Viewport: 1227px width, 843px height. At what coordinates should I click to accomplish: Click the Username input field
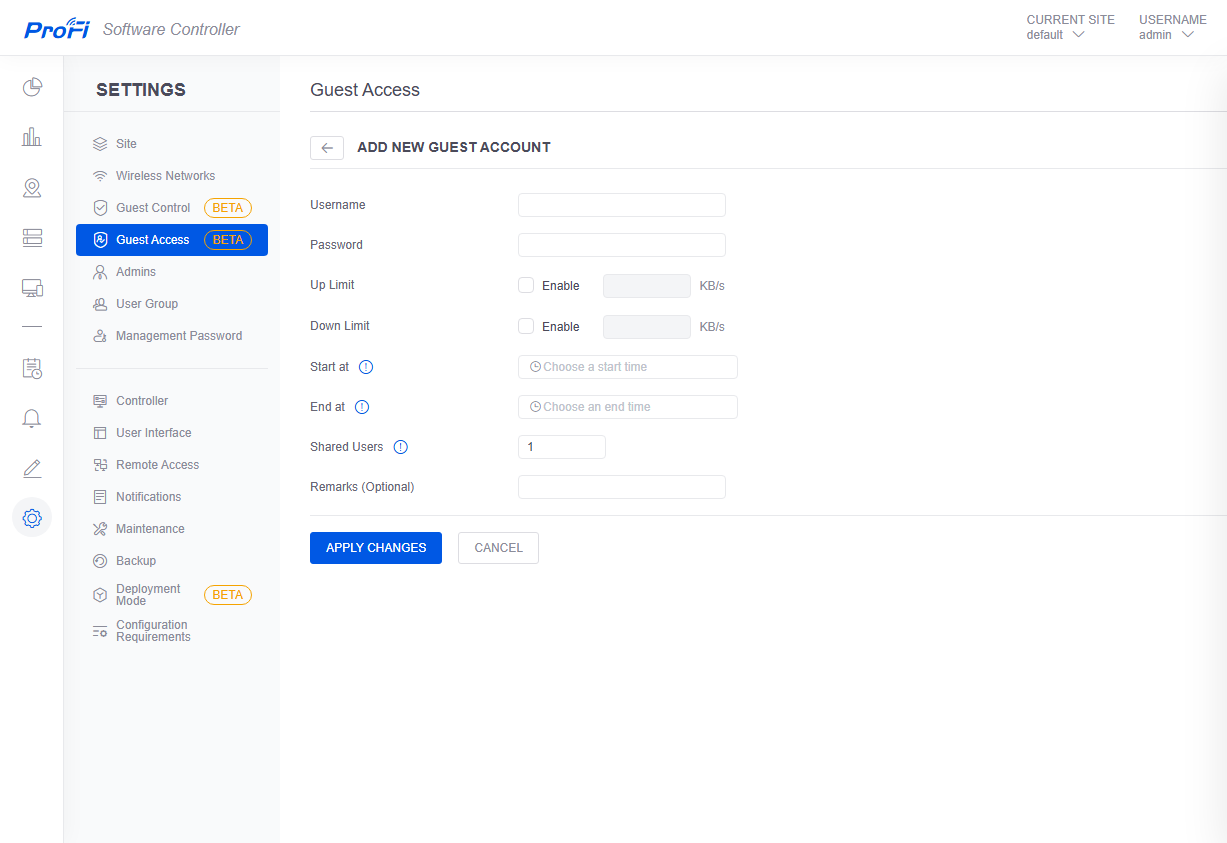click(x=622, y=205)
